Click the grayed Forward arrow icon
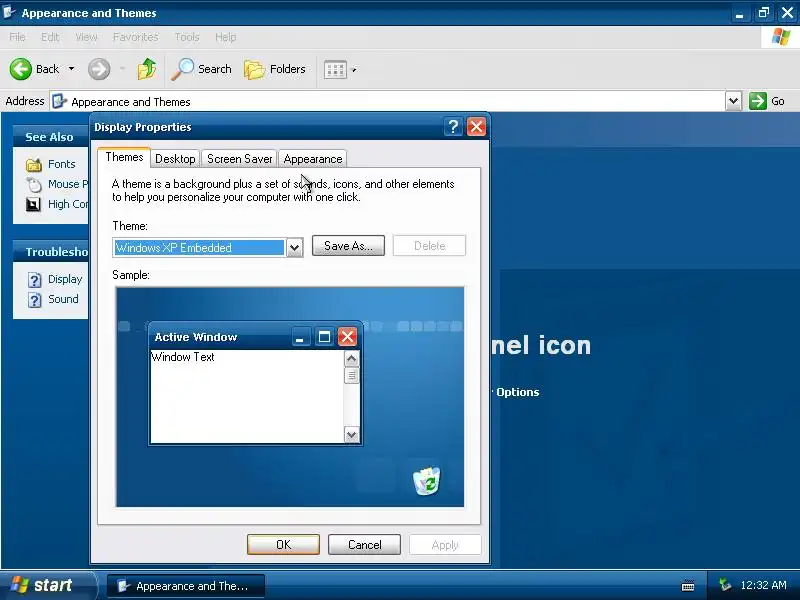 [x=99, y=69]
